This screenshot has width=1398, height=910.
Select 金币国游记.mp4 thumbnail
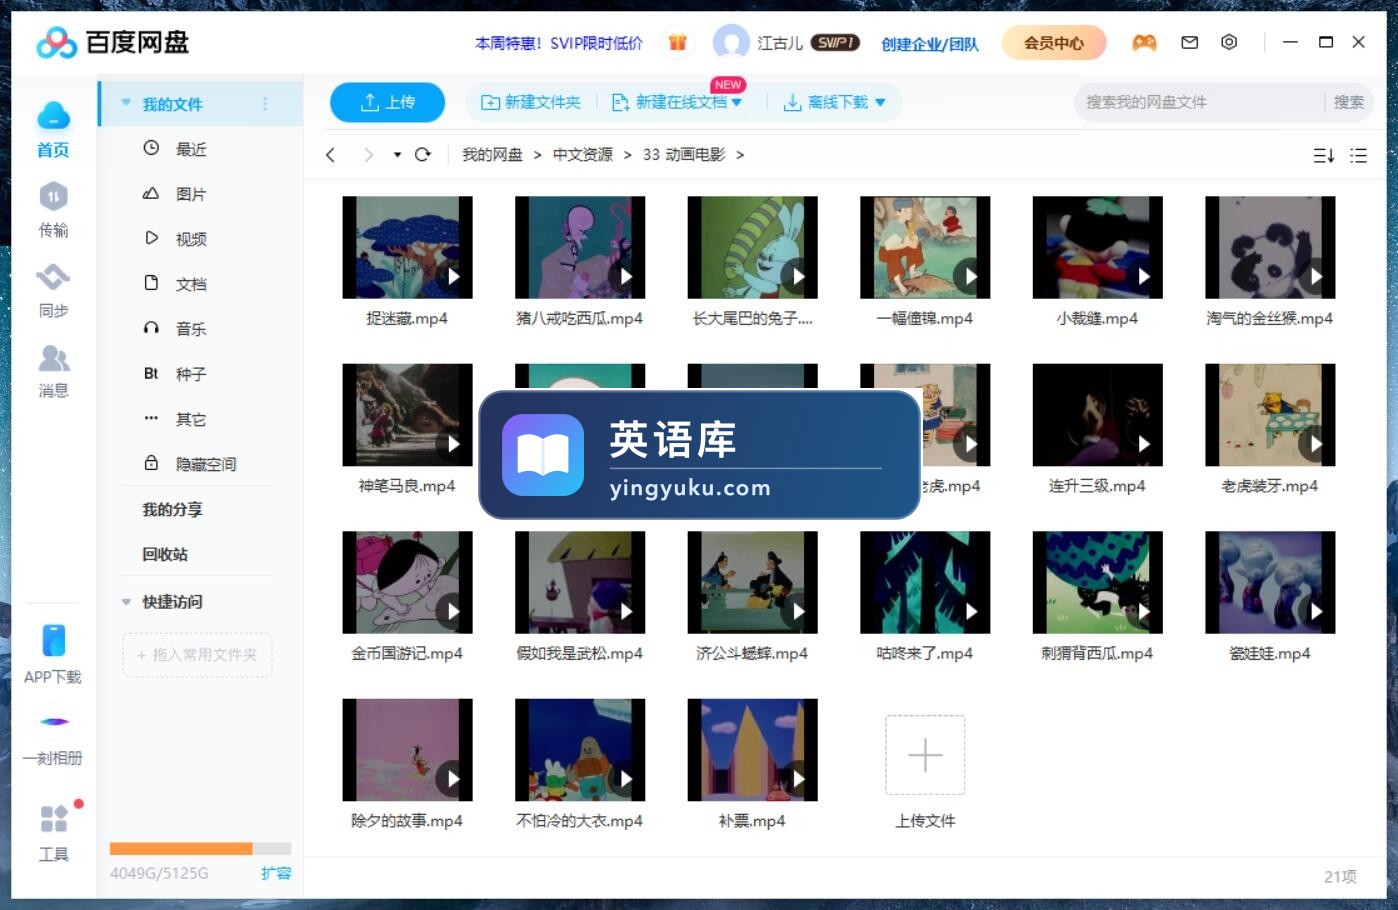[407, 582]
